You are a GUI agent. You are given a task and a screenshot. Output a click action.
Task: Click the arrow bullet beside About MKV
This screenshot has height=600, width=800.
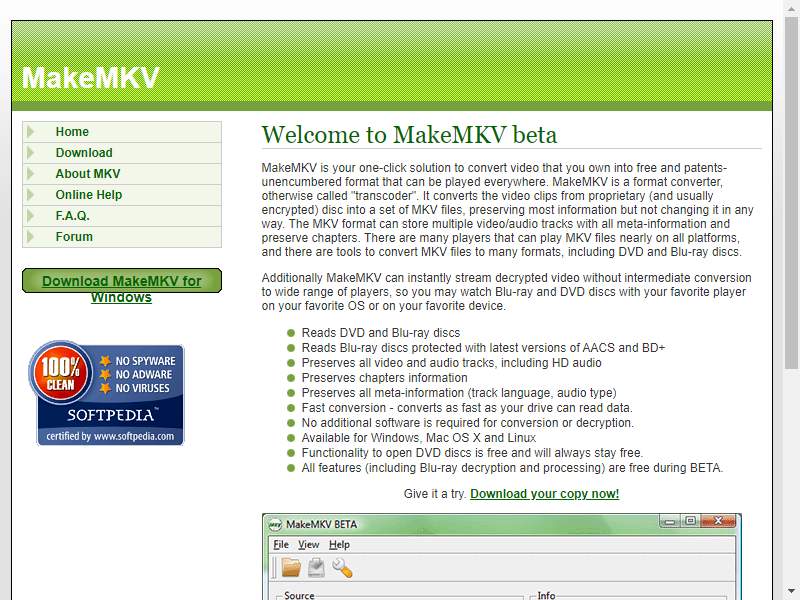click(31, 173)
